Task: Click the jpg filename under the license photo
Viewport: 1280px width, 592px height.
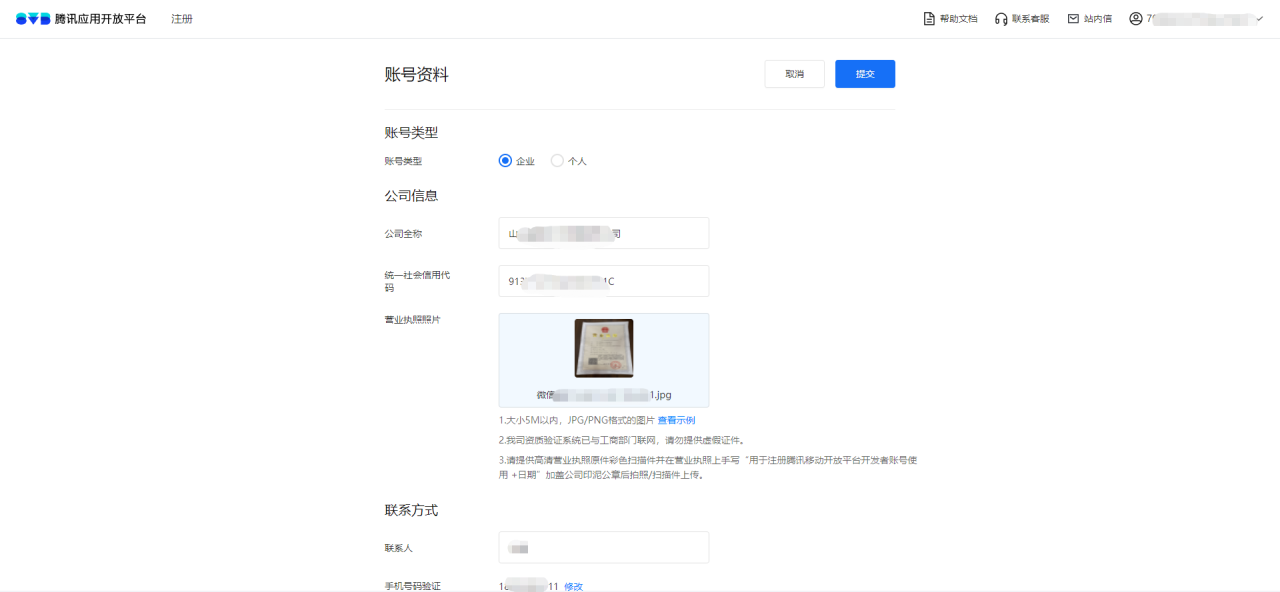Action: pos(603,394)
